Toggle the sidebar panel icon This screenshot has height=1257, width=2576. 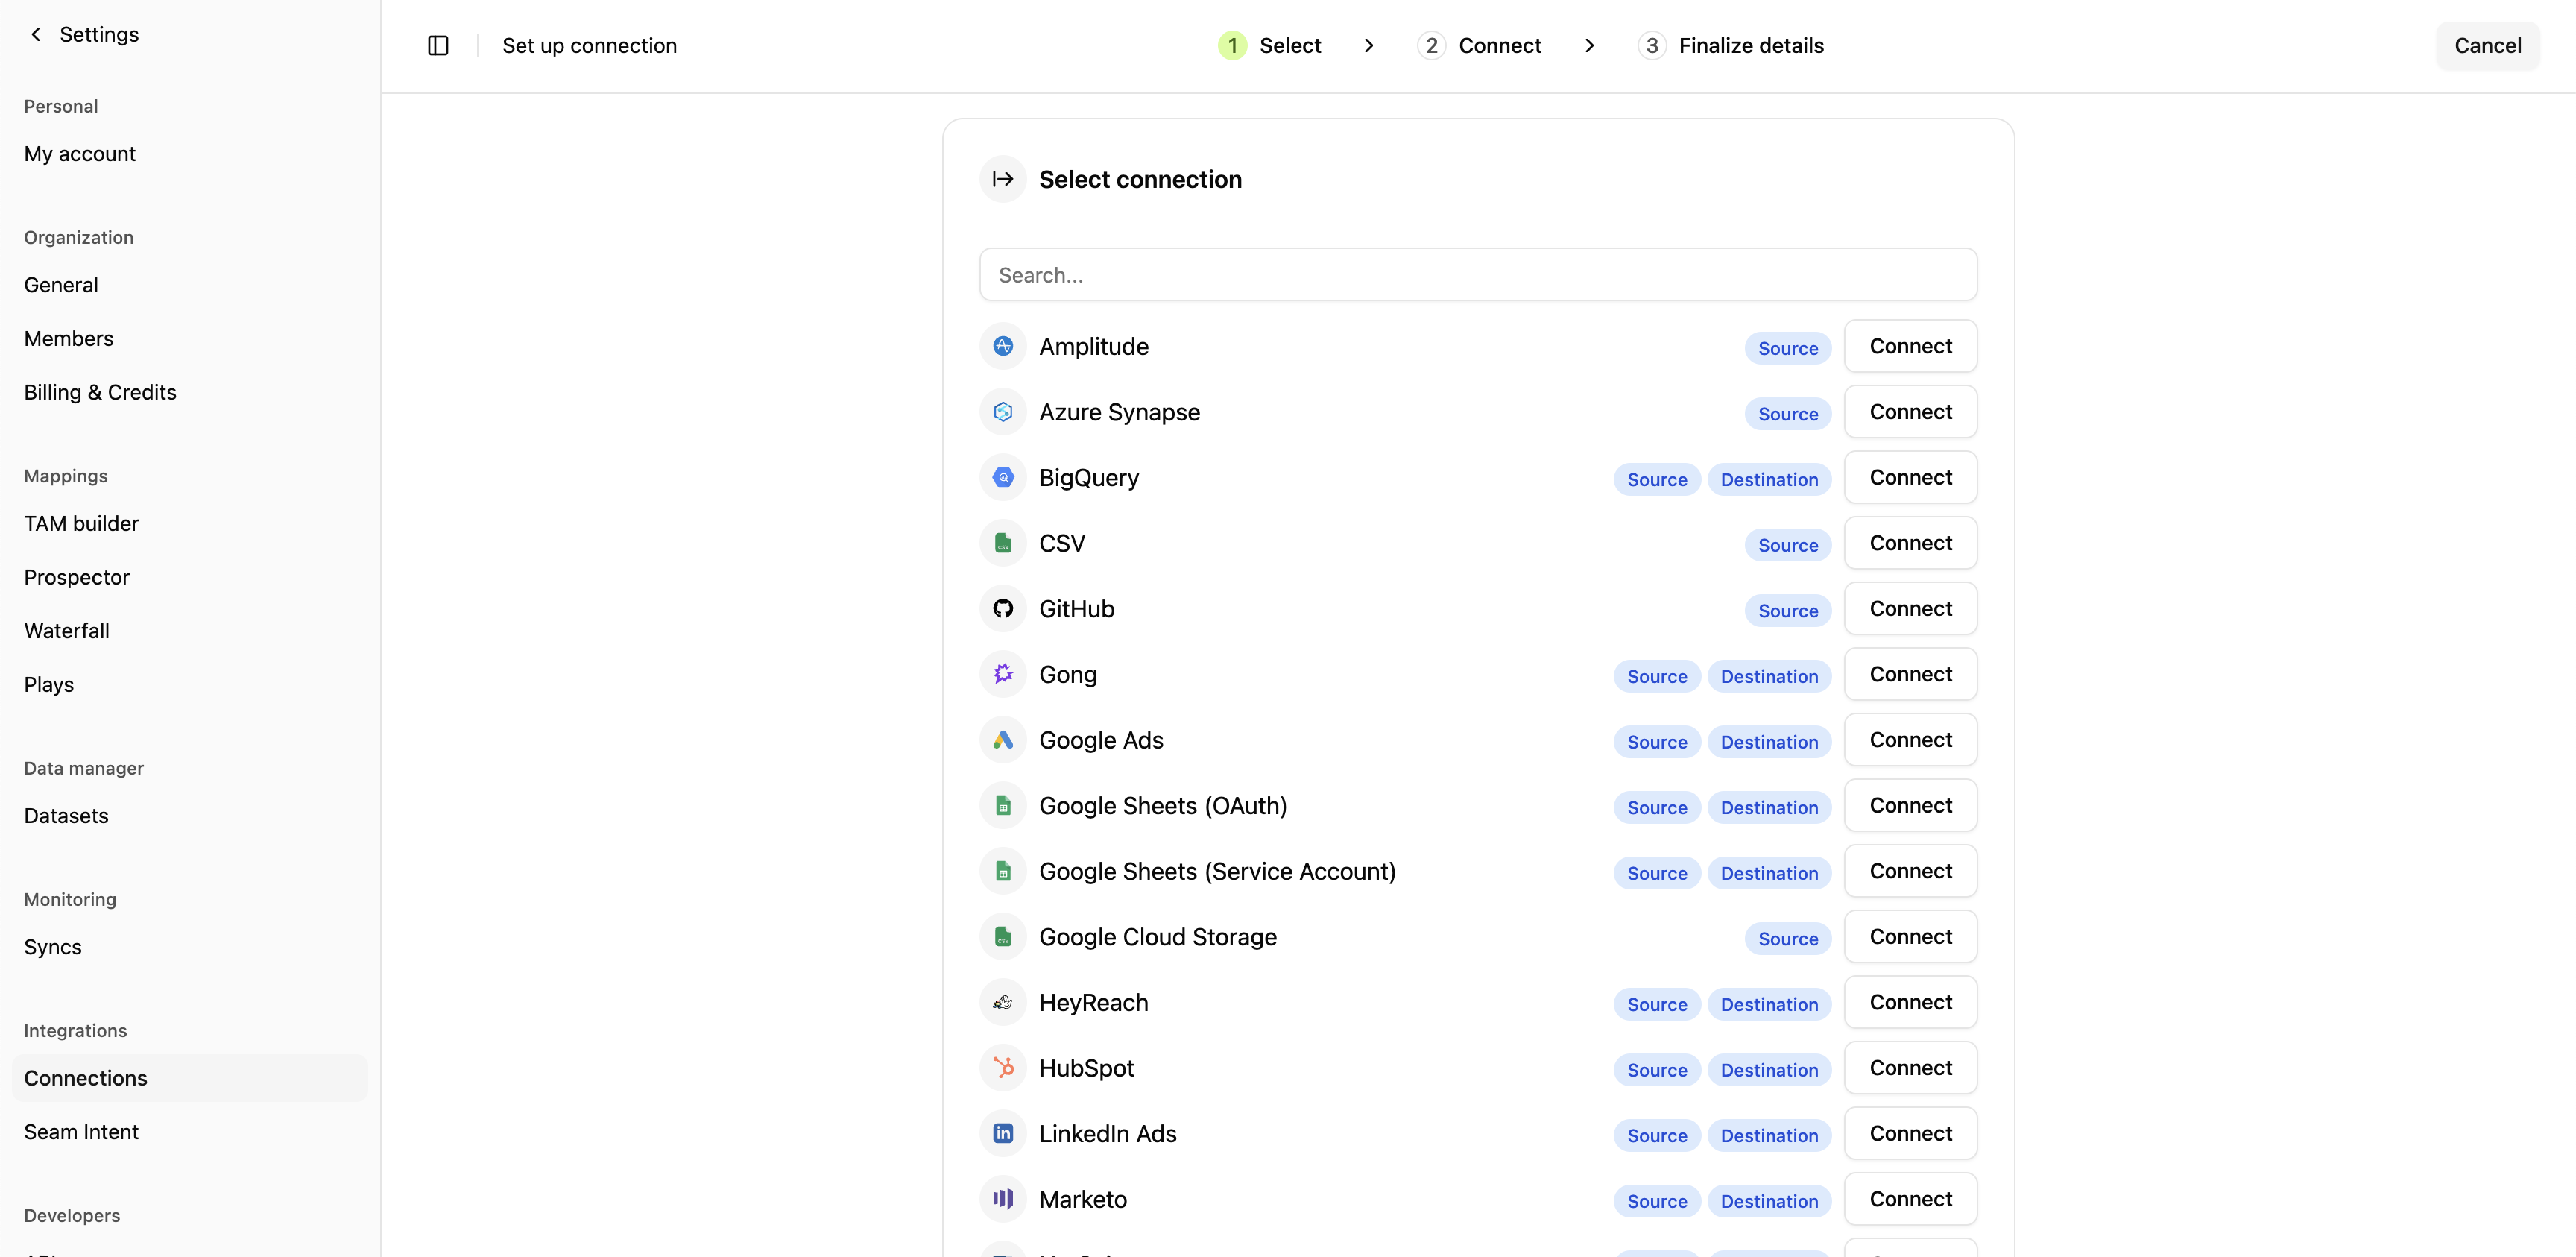438,45
